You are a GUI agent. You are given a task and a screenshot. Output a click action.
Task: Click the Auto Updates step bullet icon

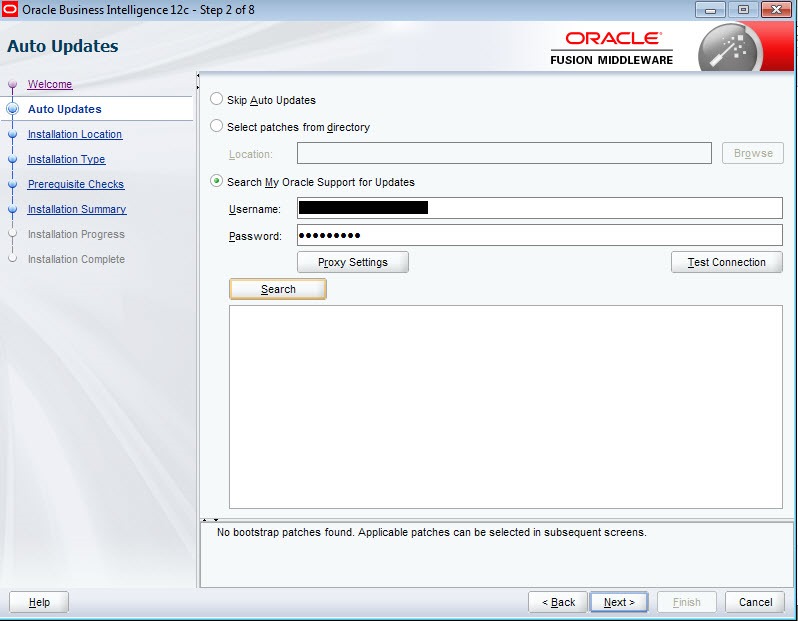(x=13, y=109)
